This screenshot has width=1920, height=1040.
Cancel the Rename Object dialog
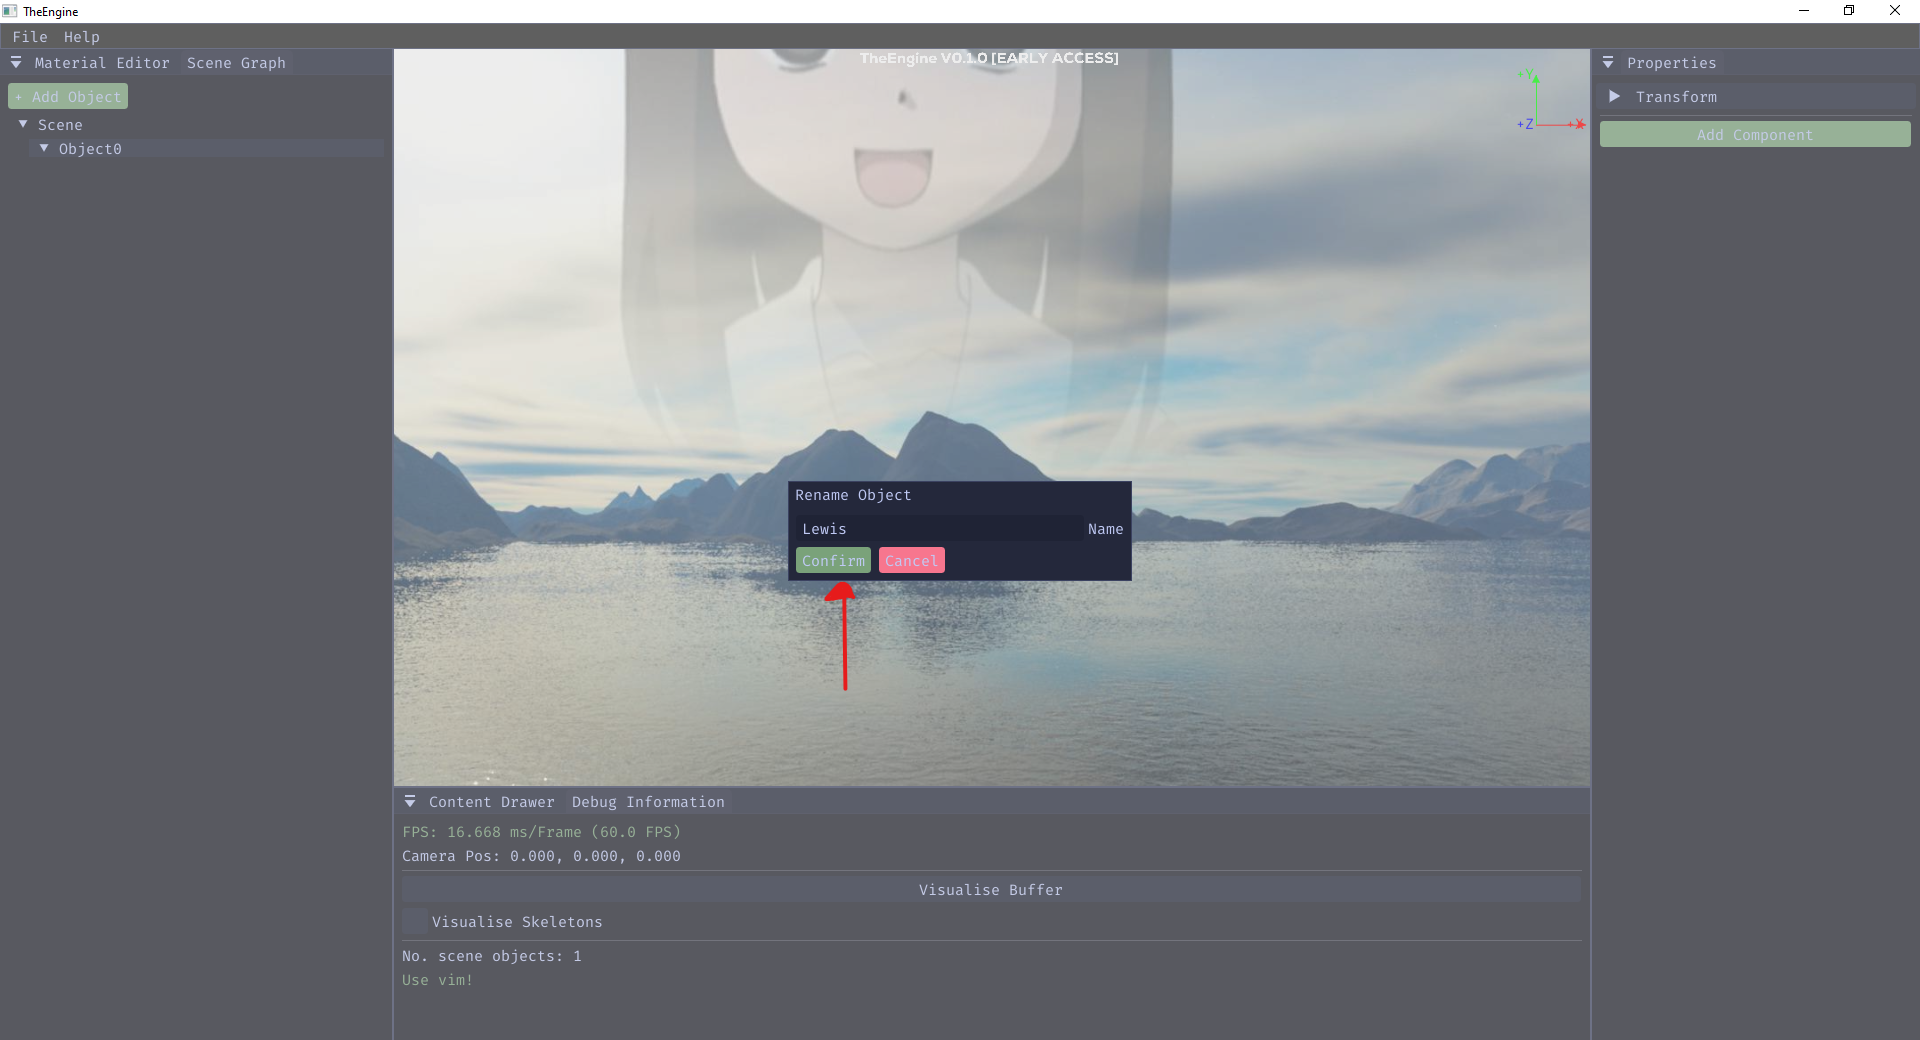pyautogui.click(x=911, y=561)
